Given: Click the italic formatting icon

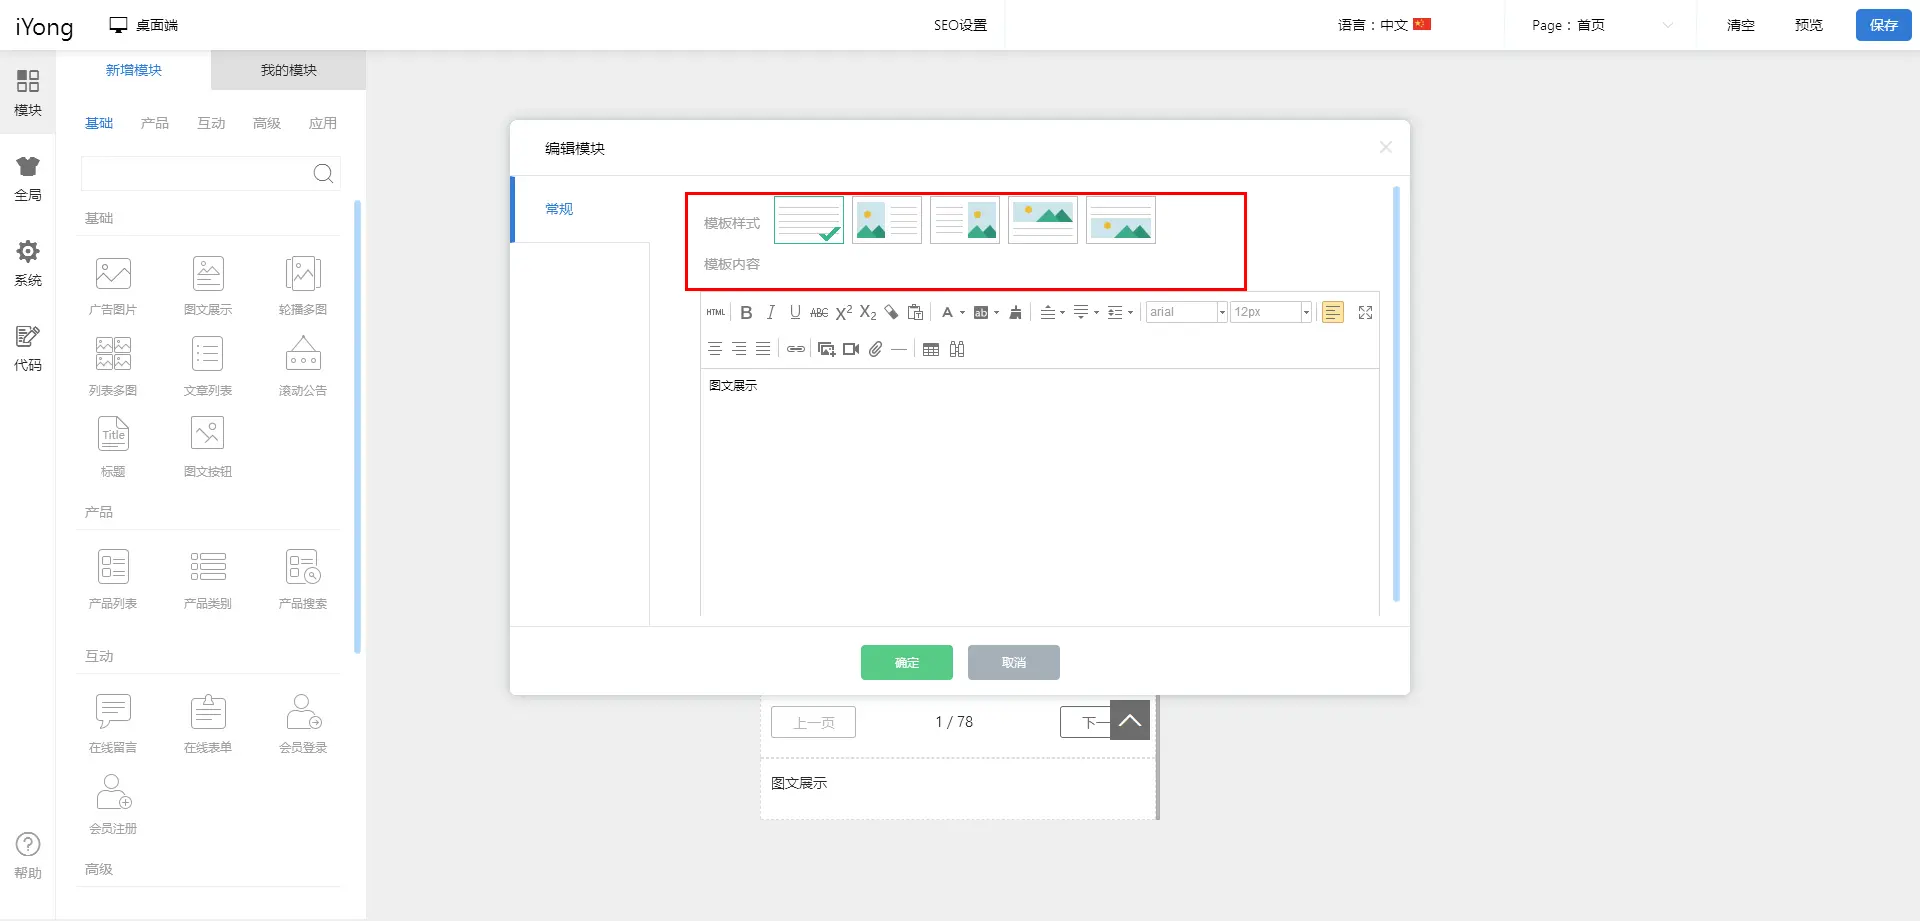Looking at the screenshot, I should pyautogui.click(x=770, y=313).
